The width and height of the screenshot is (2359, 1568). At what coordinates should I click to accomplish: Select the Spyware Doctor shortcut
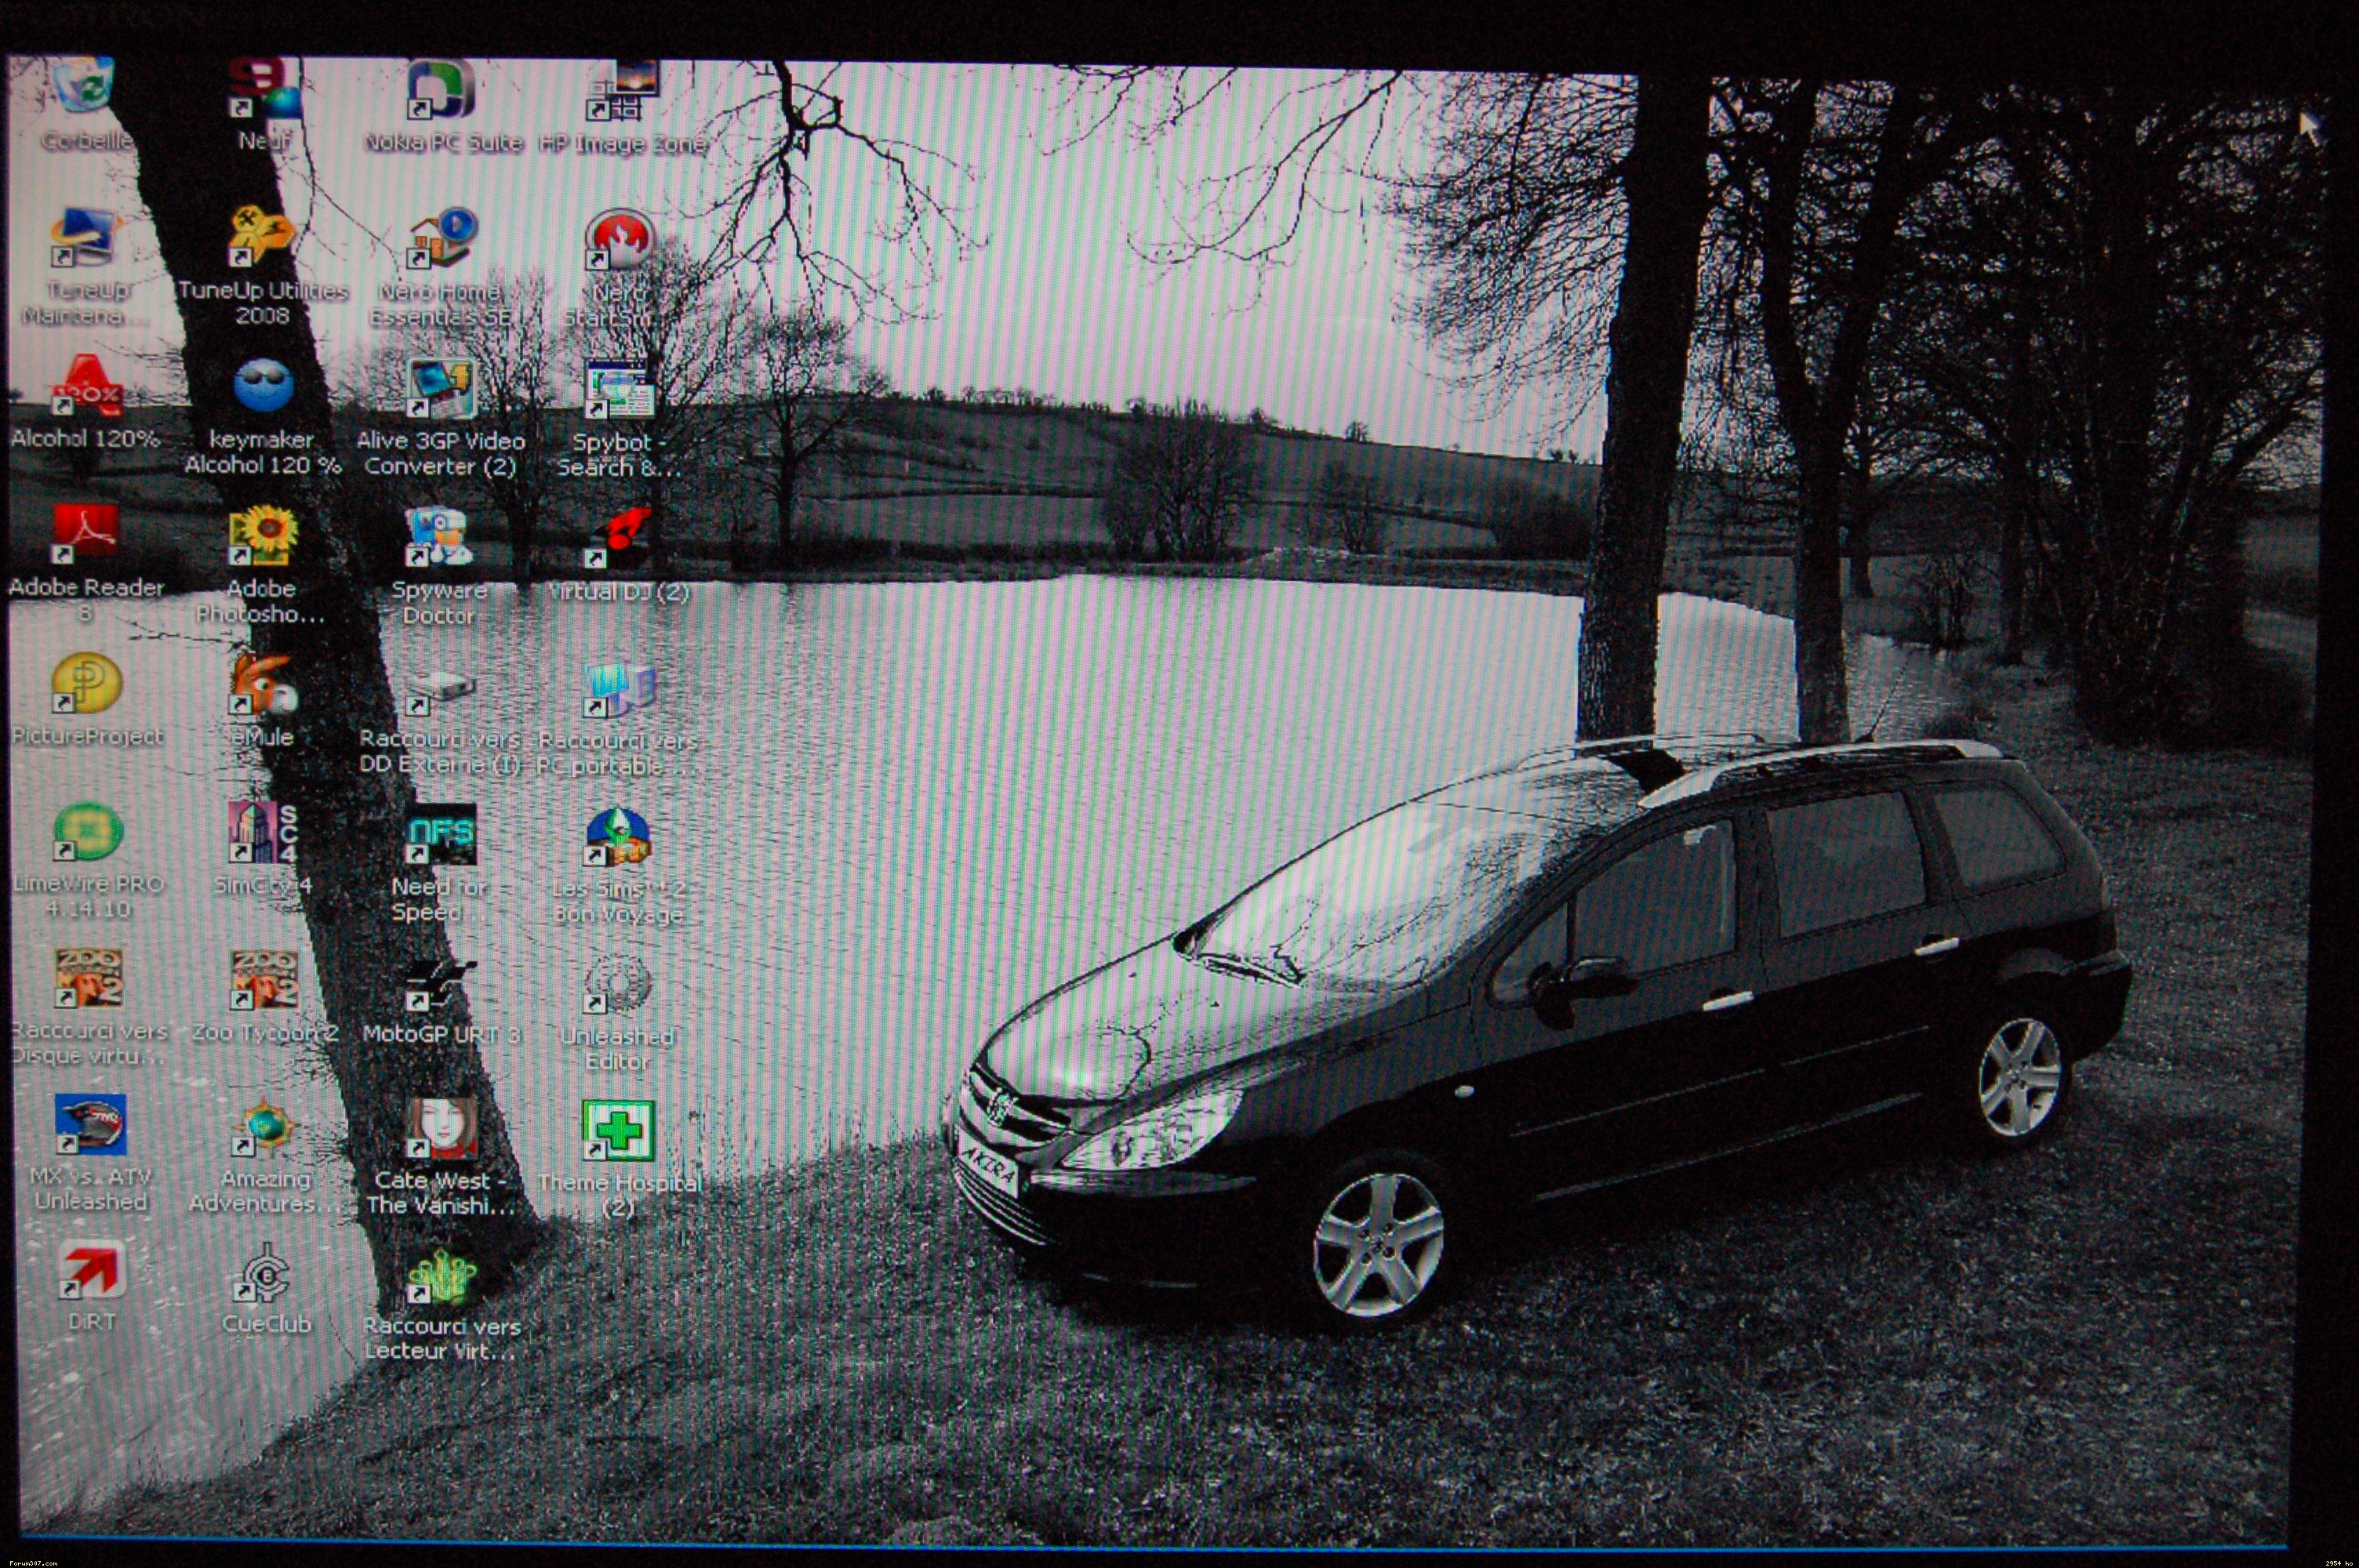tap(439, 538)
